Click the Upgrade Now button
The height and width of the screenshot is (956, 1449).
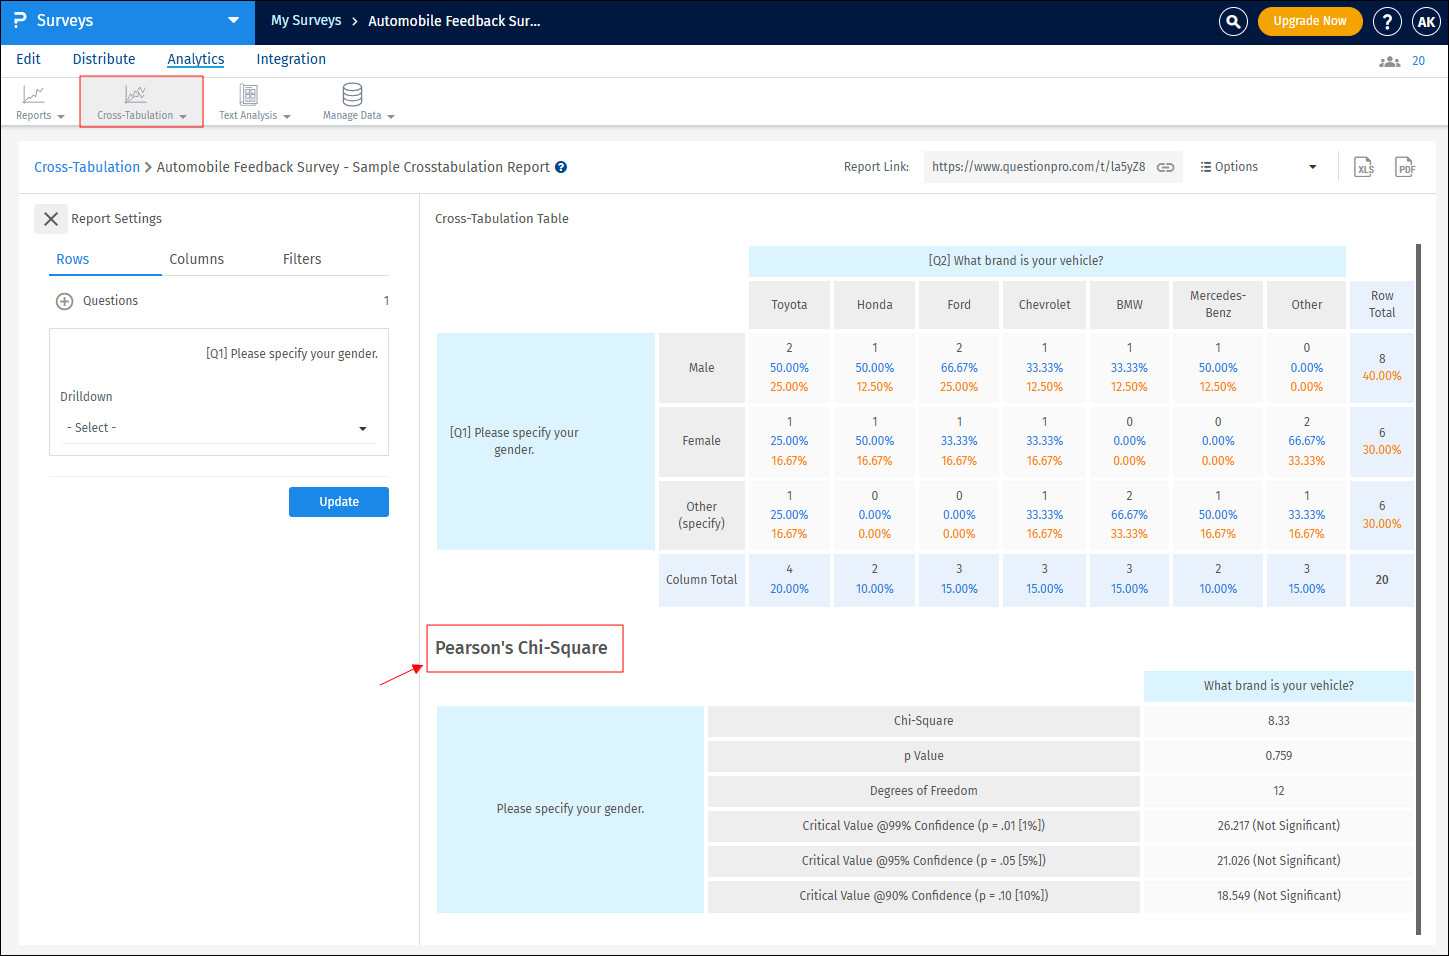1309,21
